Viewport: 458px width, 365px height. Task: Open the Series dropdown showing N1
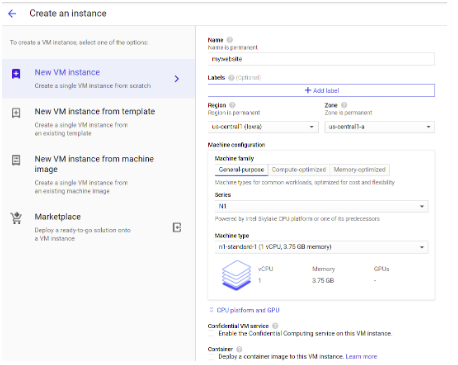coord(322,206)
